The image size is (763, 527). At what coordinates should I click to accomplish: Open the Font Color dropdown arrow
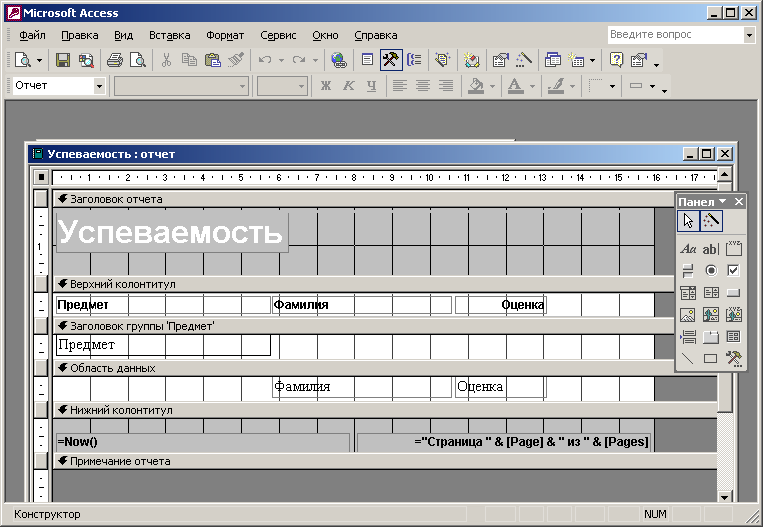(532, 86)
